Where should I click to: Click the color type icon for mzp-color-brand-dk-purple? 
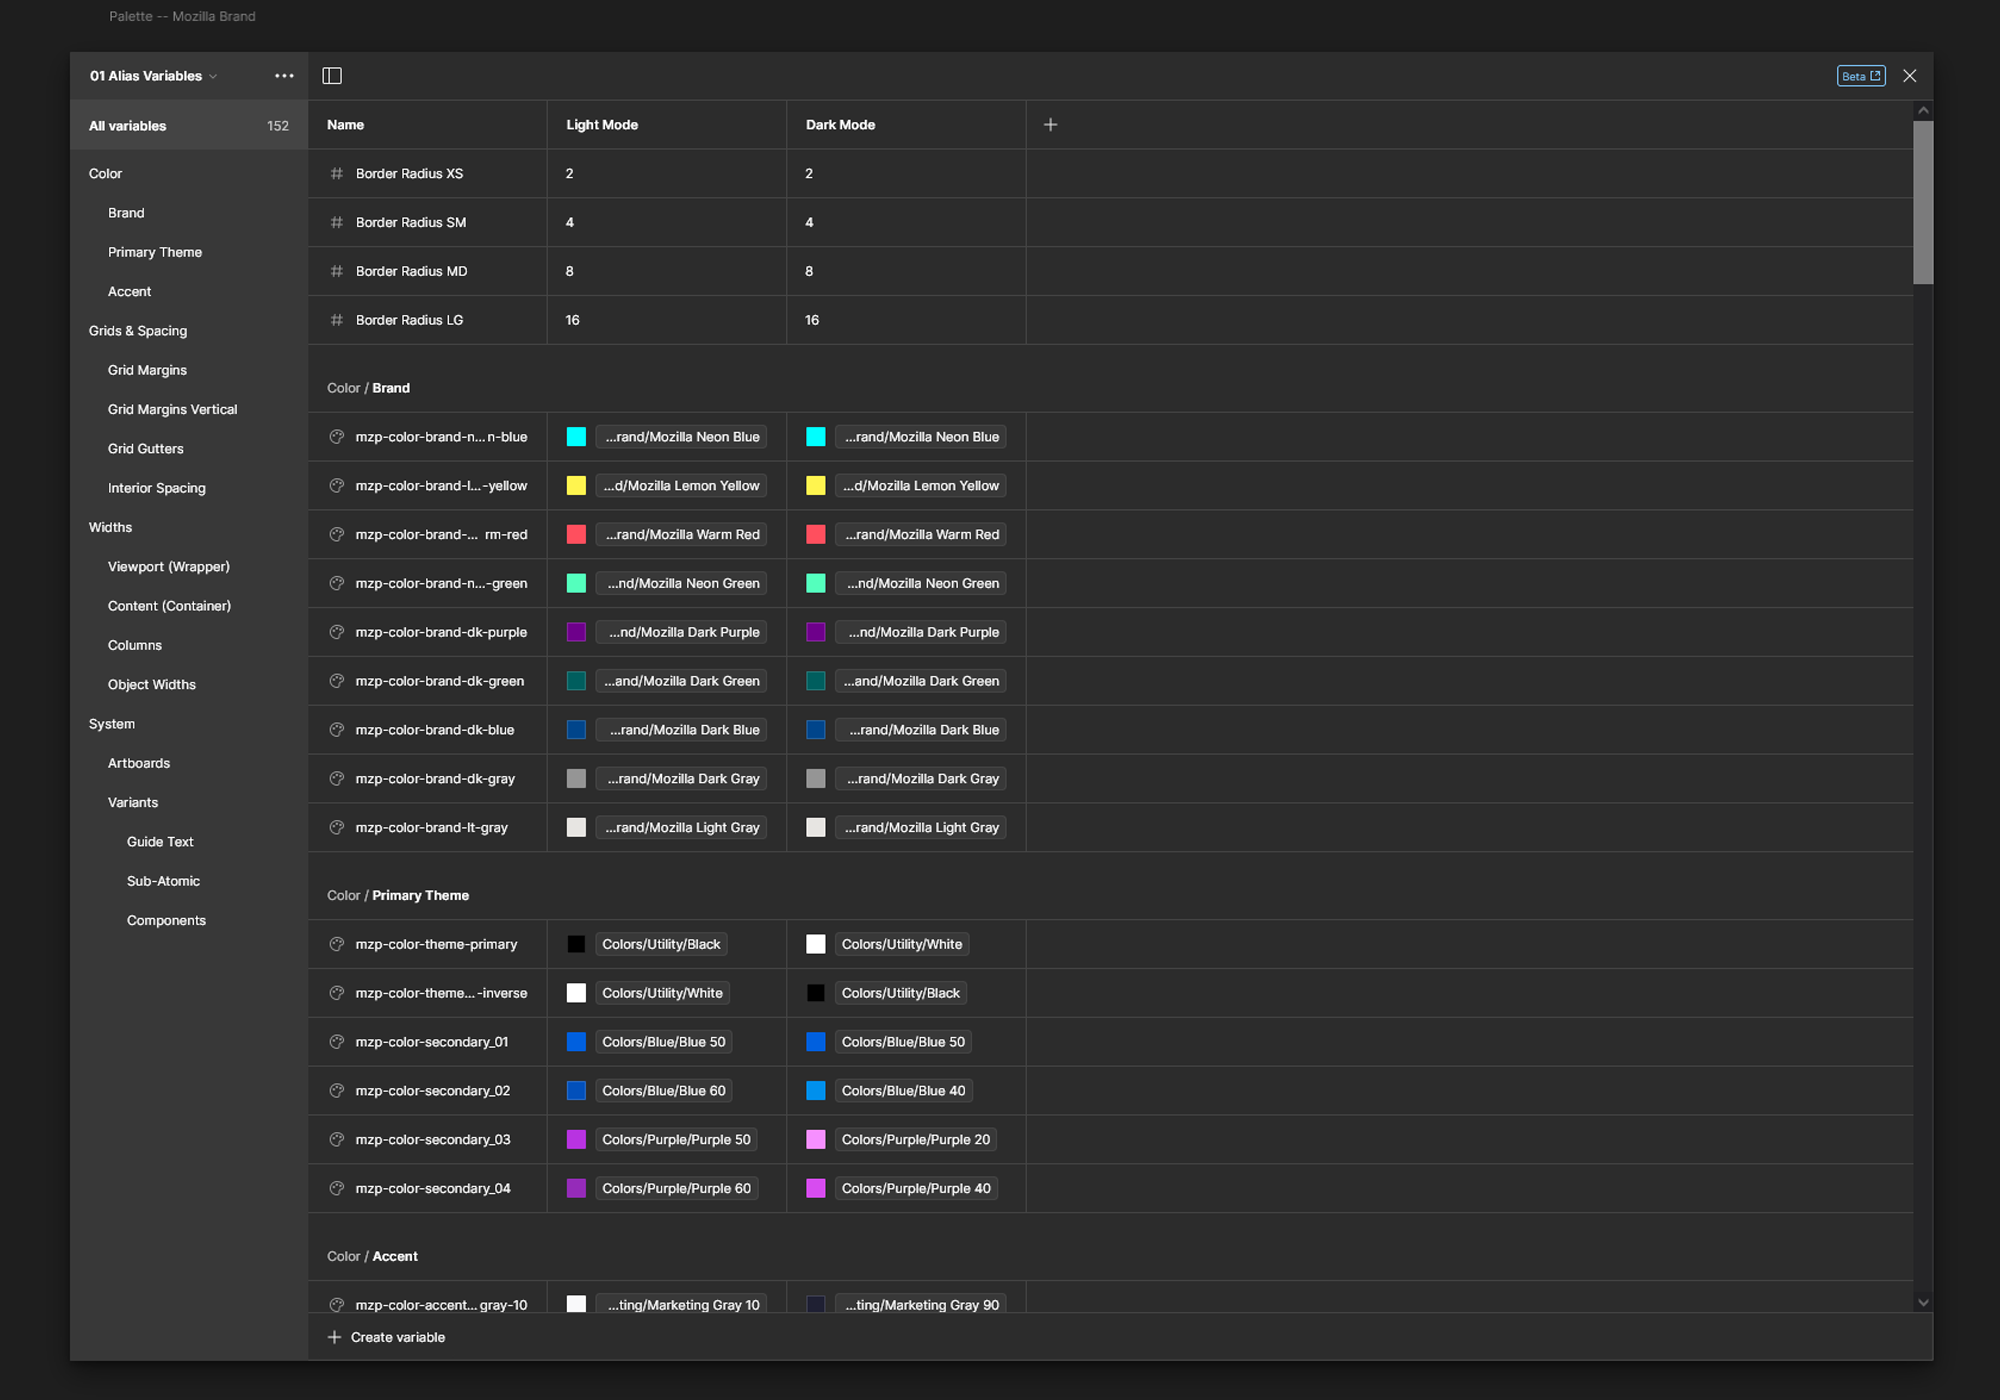click(x=337, y=633)
